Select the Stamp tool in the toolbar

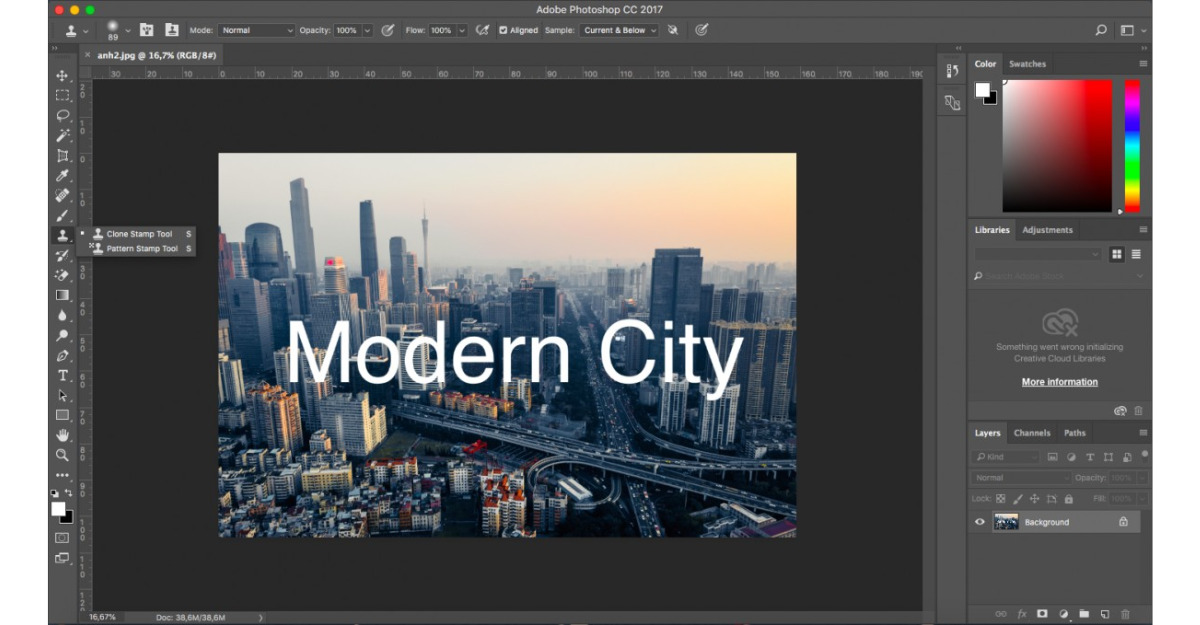tap(62, 236)
